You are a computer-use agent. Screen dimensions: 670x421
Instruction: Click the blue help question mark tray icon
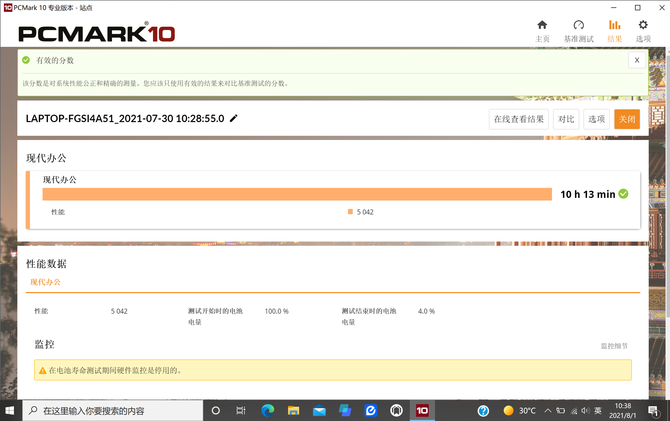[483, 411]
